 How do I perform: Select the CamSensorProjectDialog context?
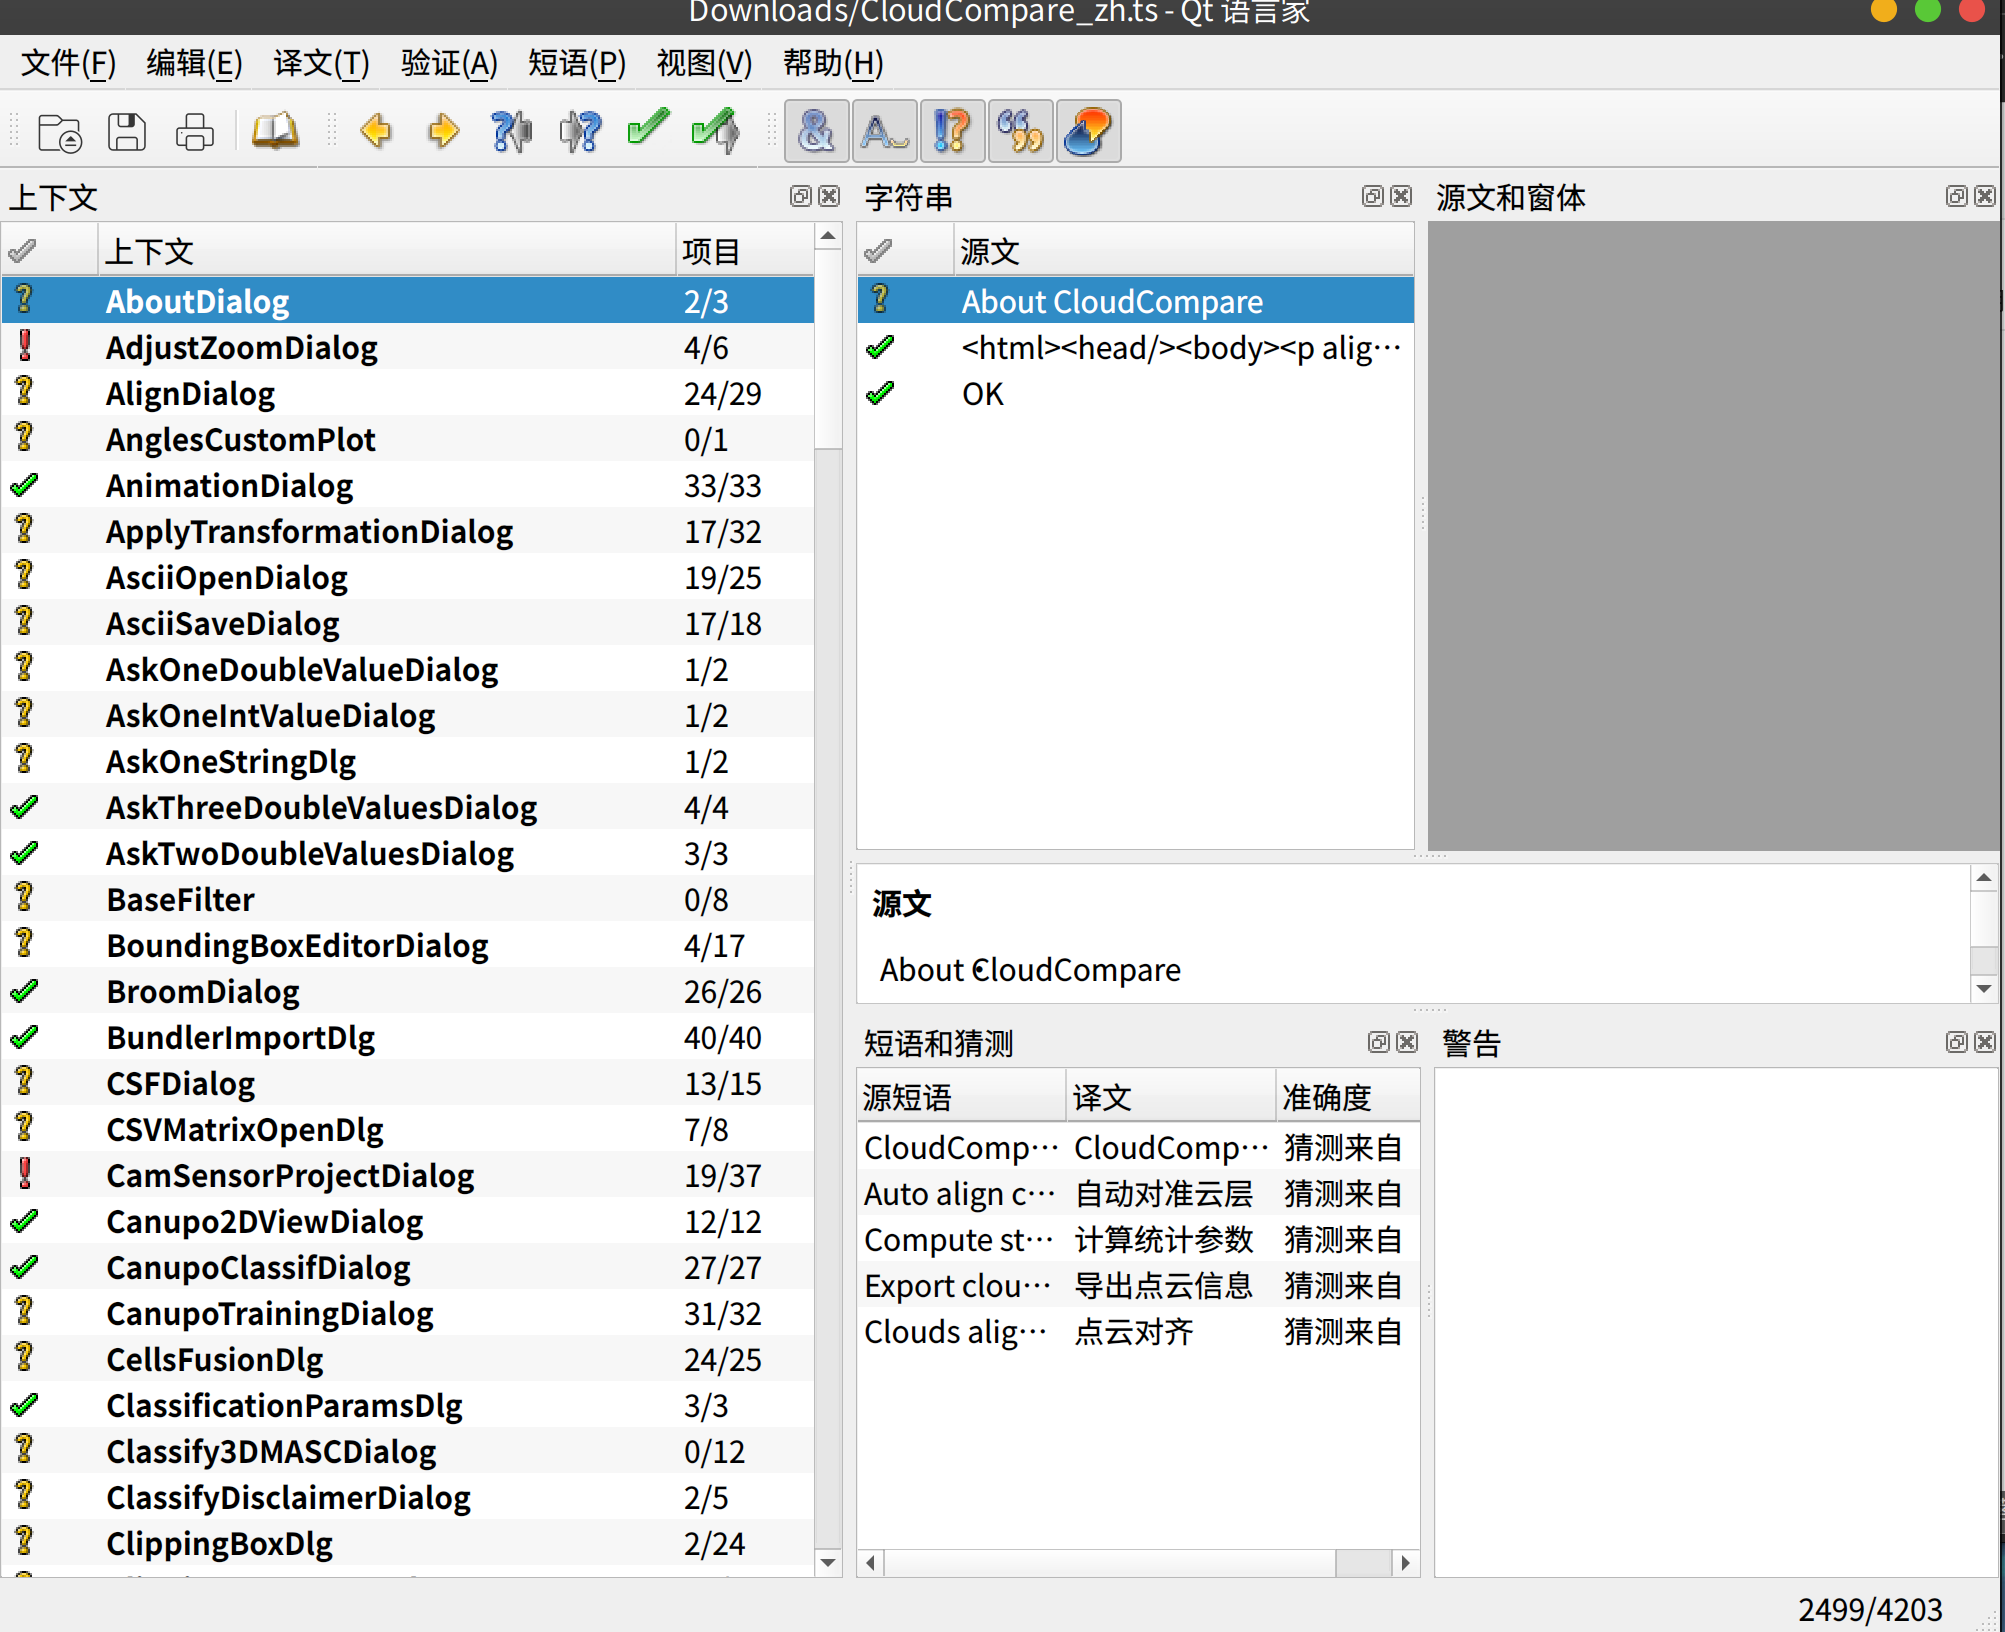[408, 1176]
